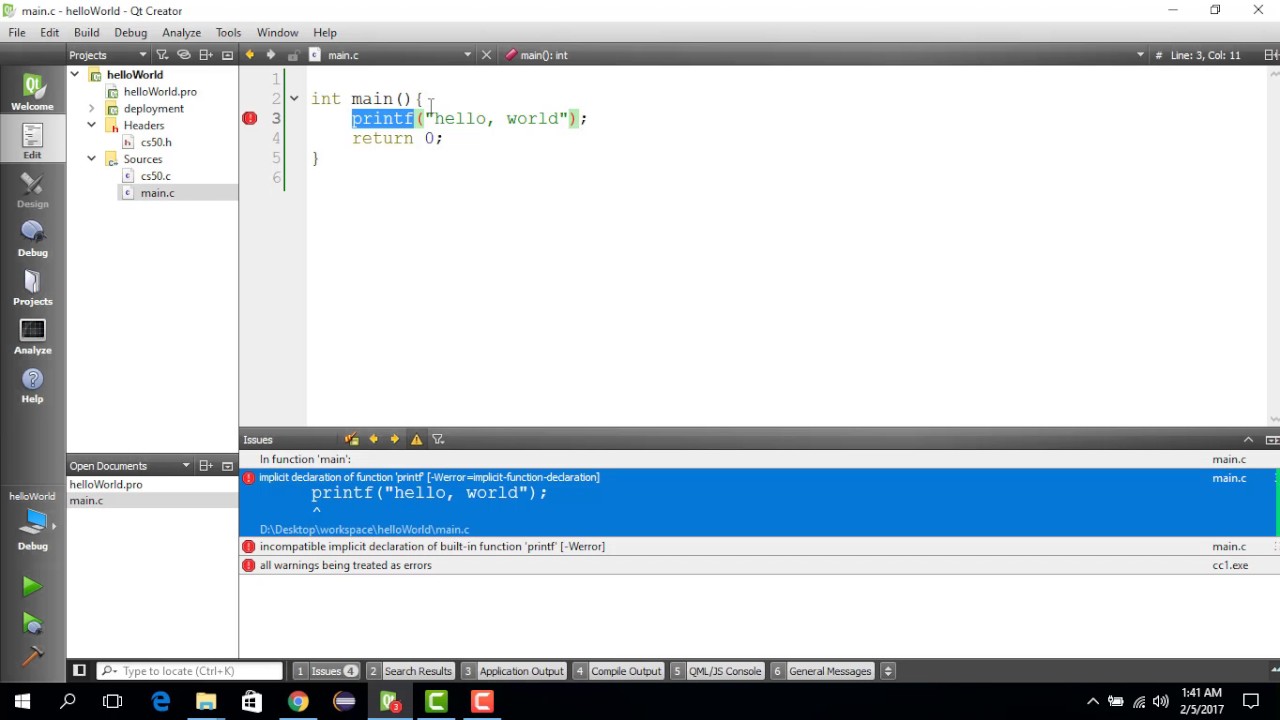Select main.c in project tree

click(x=157, y=193)
